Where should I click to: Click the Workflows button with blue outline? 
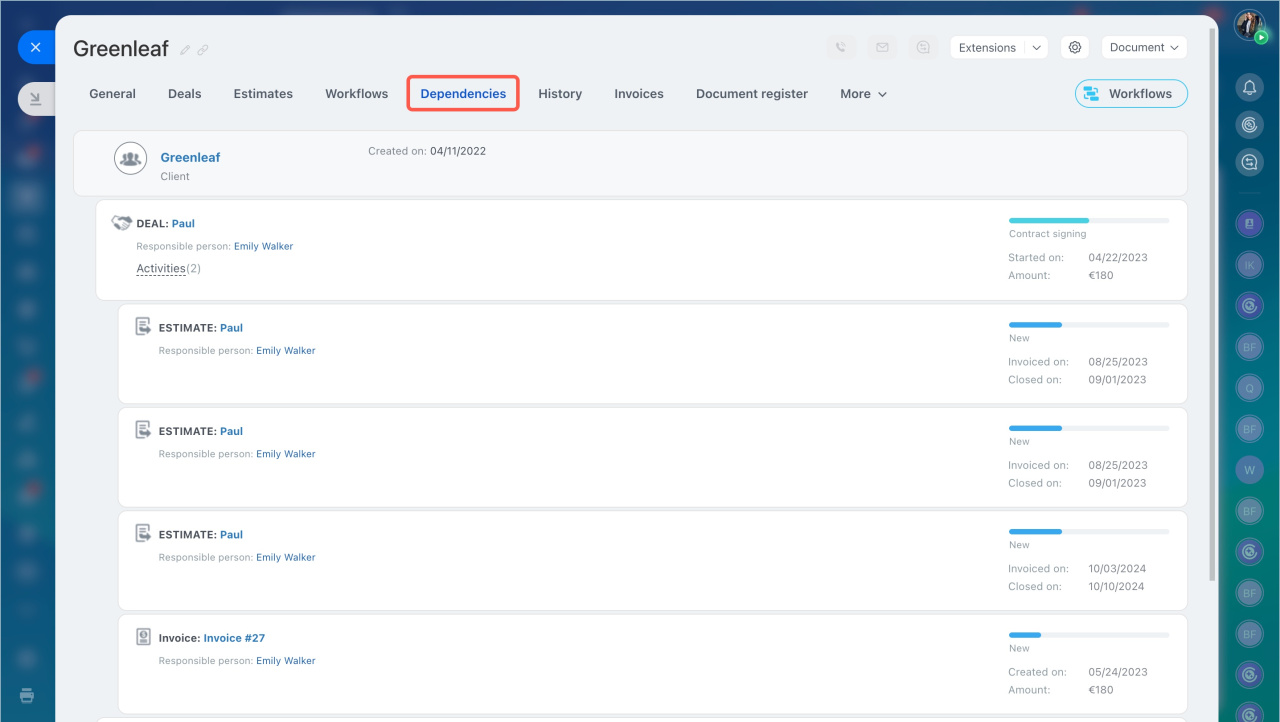click(x=1131, y=93)
